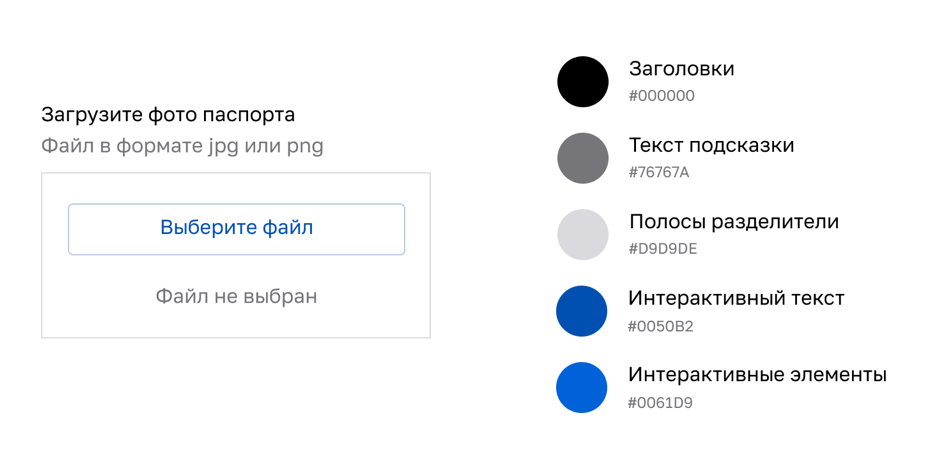Click the "Заголовки" label
The height and width of the screenshot is (452, 939).
click(681, 69)
